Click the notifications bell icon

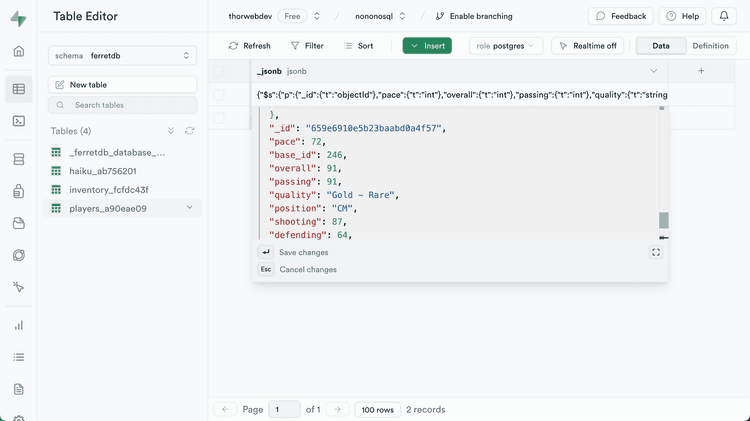click(724, 16)
